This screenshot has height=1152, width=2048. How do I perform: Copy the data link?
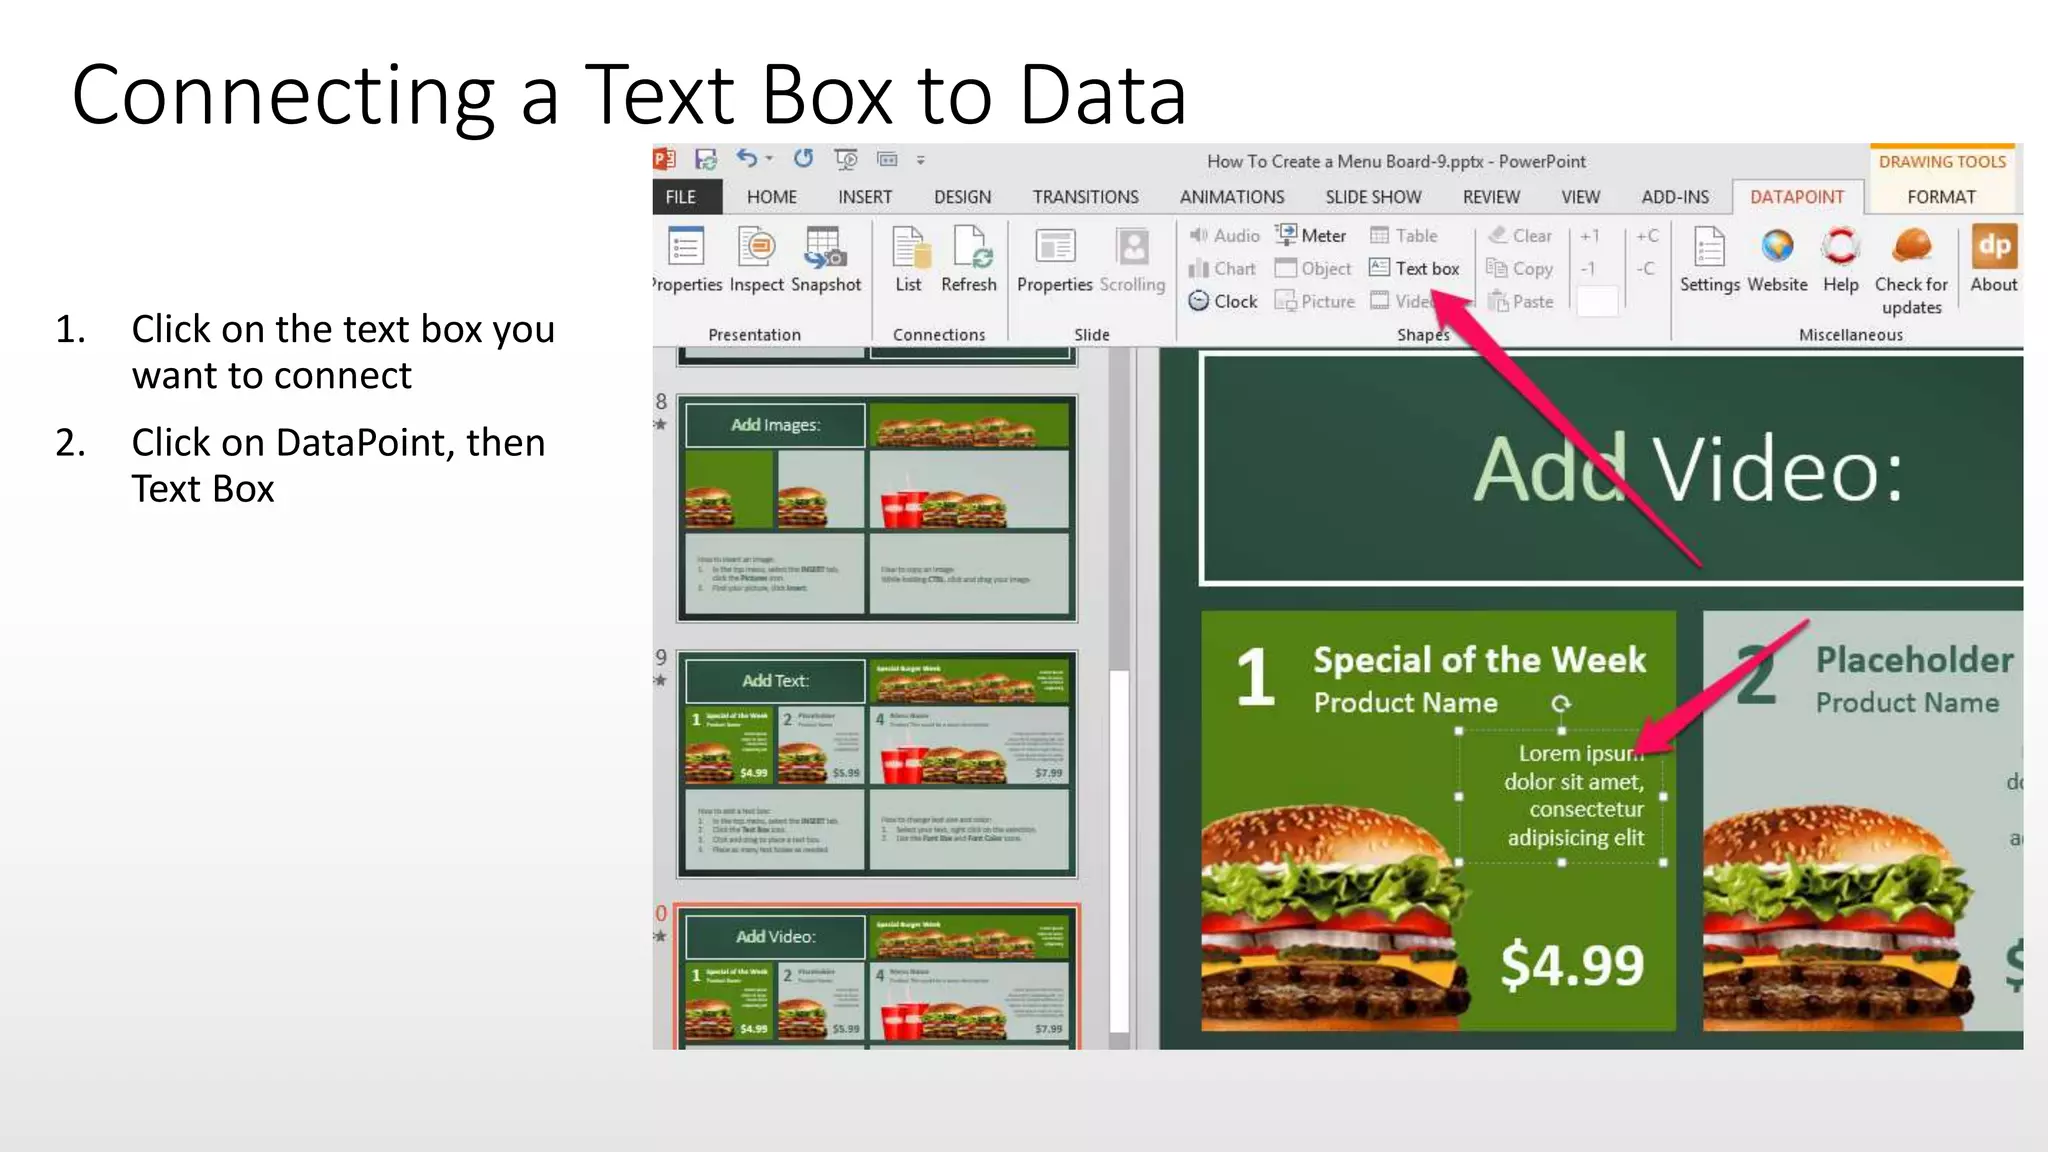(x=1519, y=268)
